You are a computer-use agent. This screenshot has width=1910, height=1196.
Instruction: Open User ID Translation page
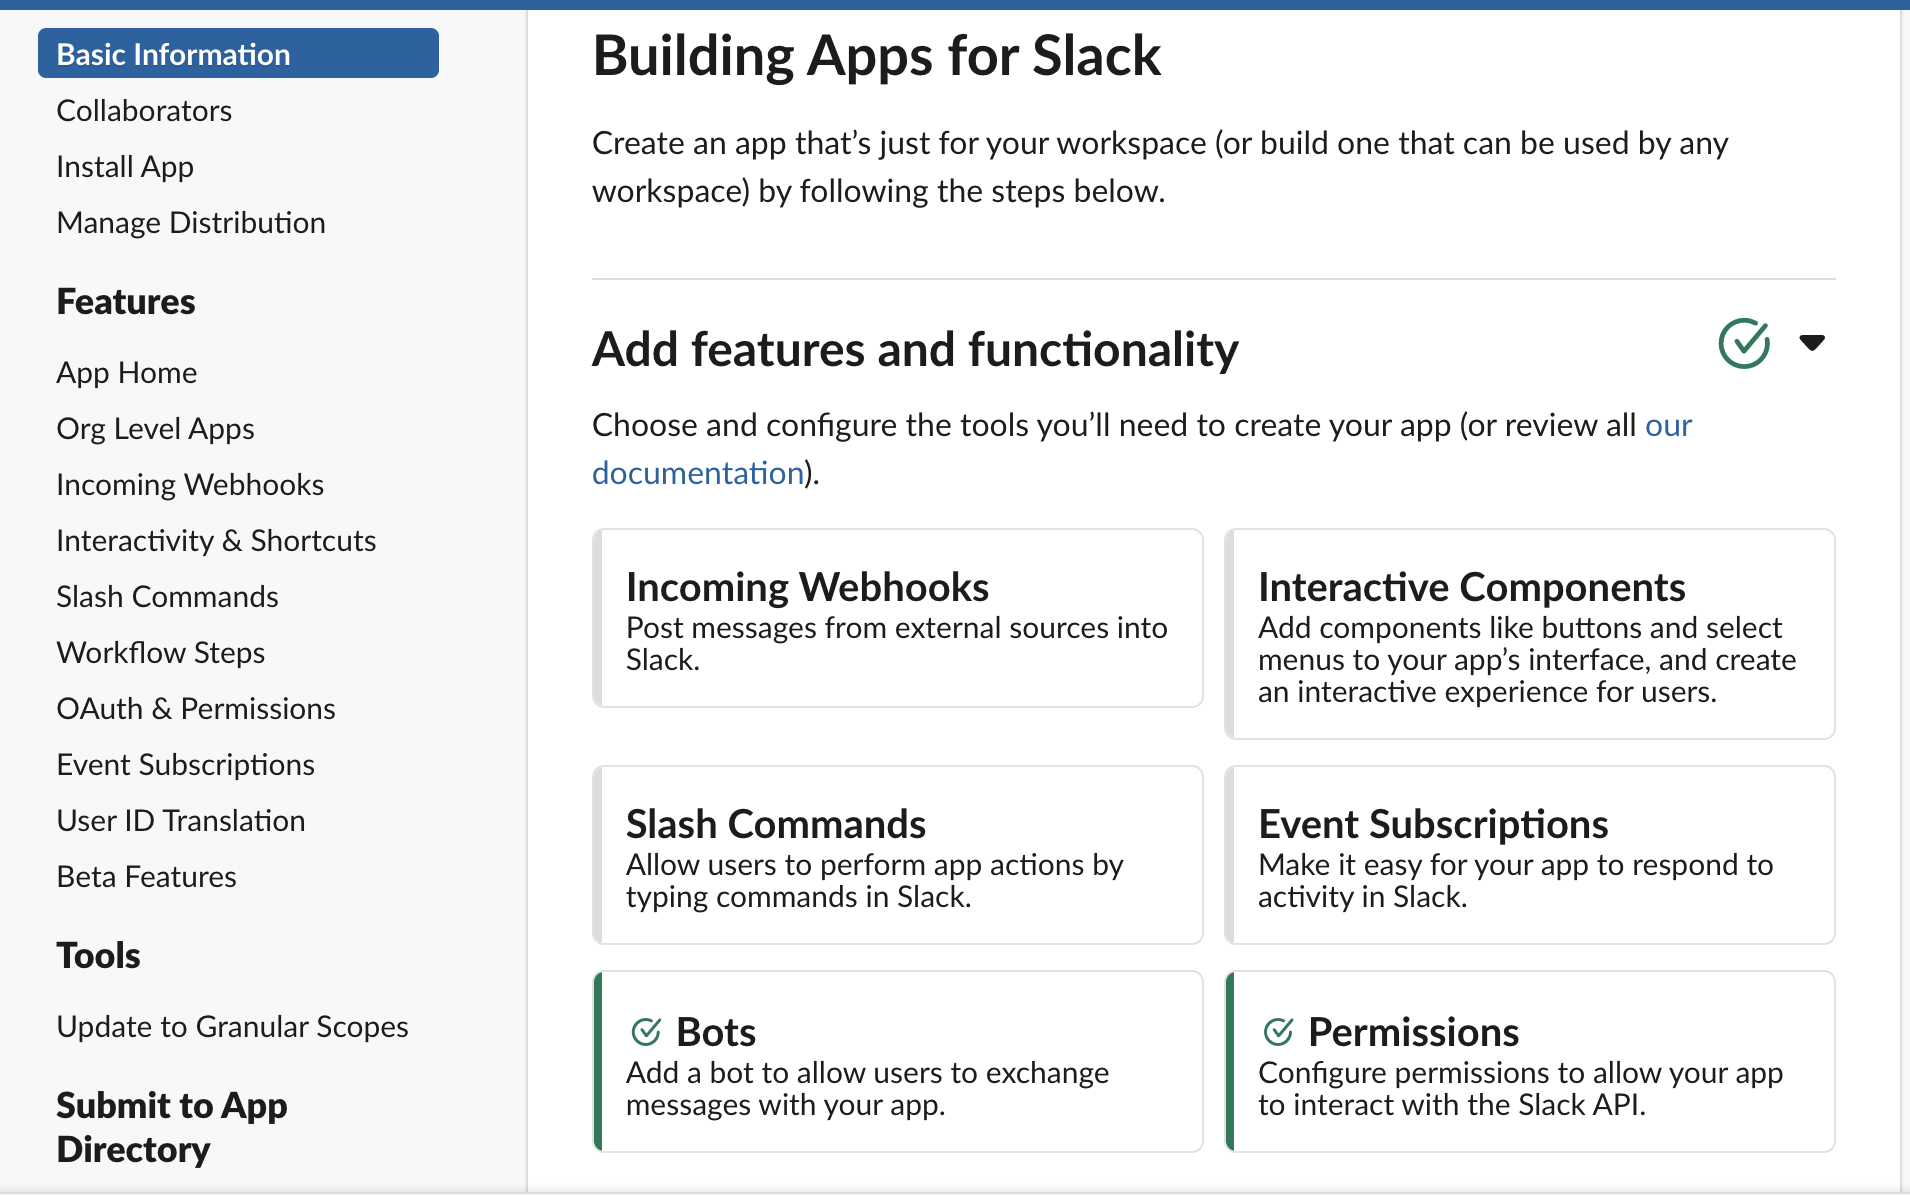[181, 820]
